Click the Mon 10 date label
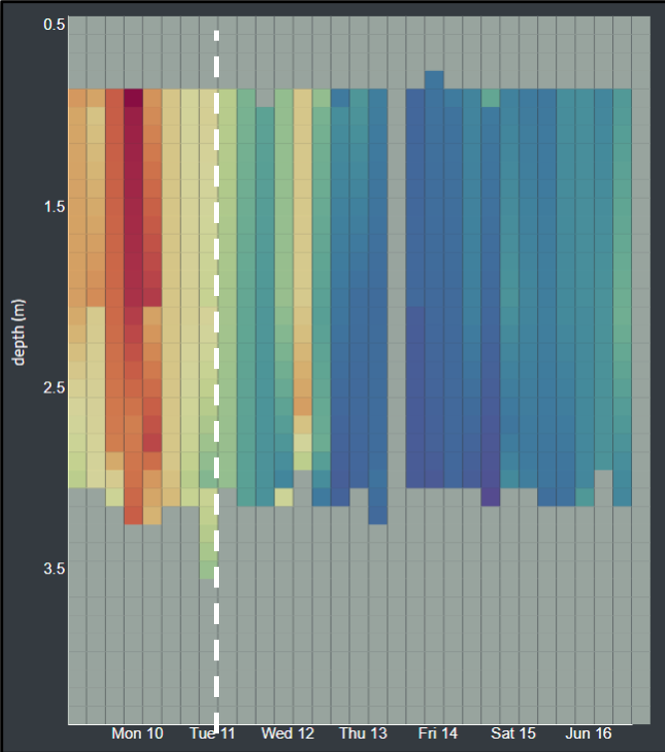 point(137,734)
